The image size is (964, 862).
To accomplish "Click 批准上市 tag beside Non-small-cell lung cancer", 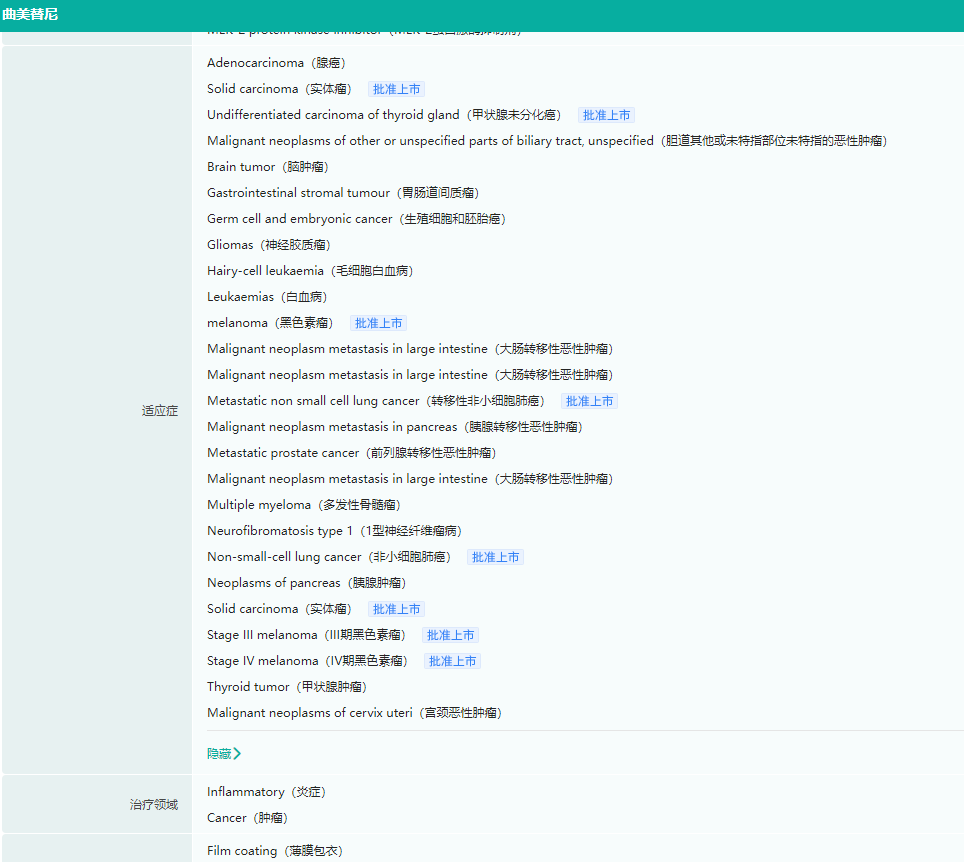I will pos(495,557).
